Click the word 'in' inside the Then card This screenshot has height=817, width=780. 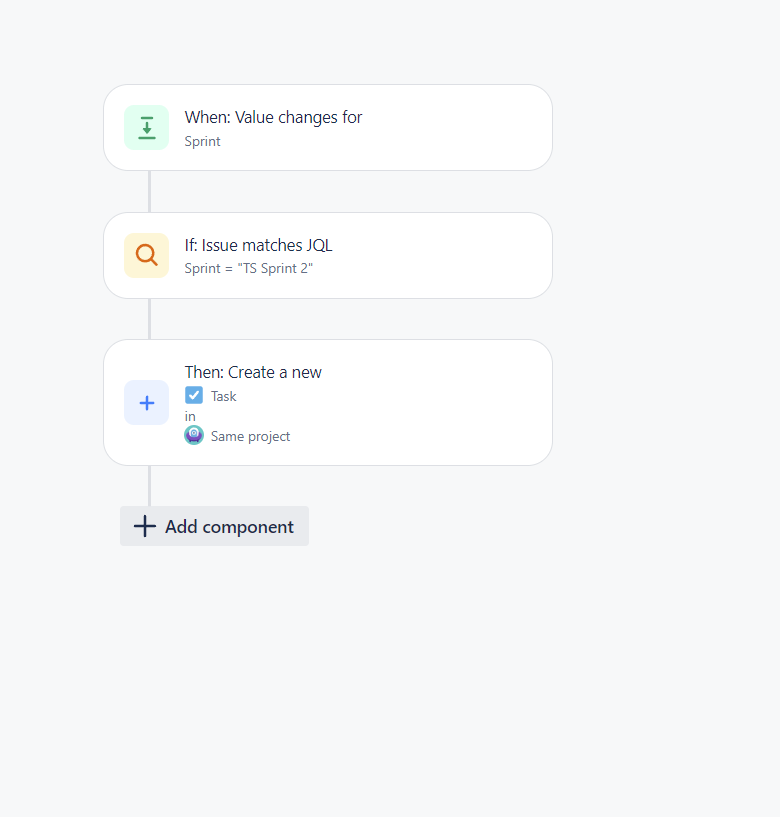point(190,416)
